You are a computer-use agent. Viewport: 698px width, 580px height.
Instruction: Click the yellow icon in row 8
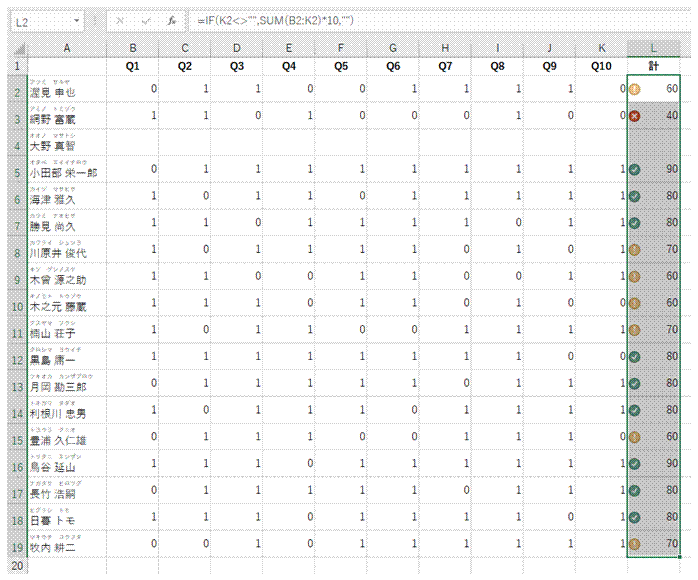coord(635,250)
